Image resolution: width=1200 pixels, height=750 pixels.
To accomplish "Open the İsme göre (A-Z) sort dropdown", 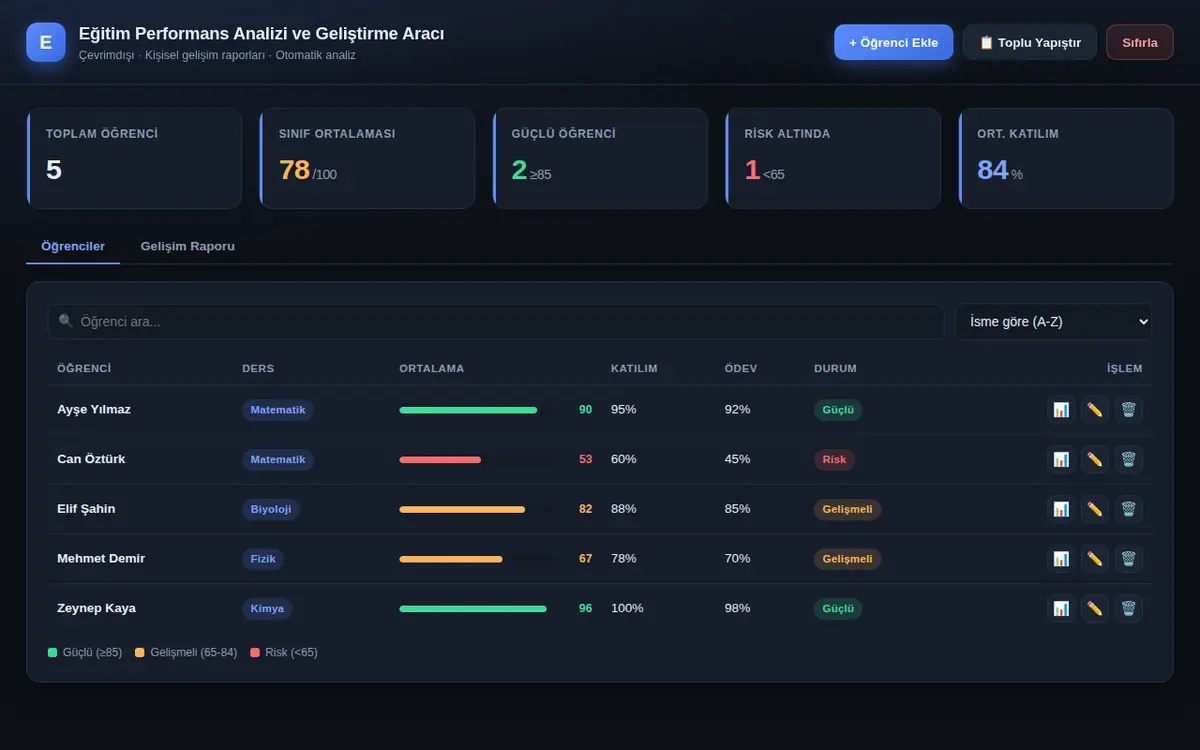I will point(1054,322).
